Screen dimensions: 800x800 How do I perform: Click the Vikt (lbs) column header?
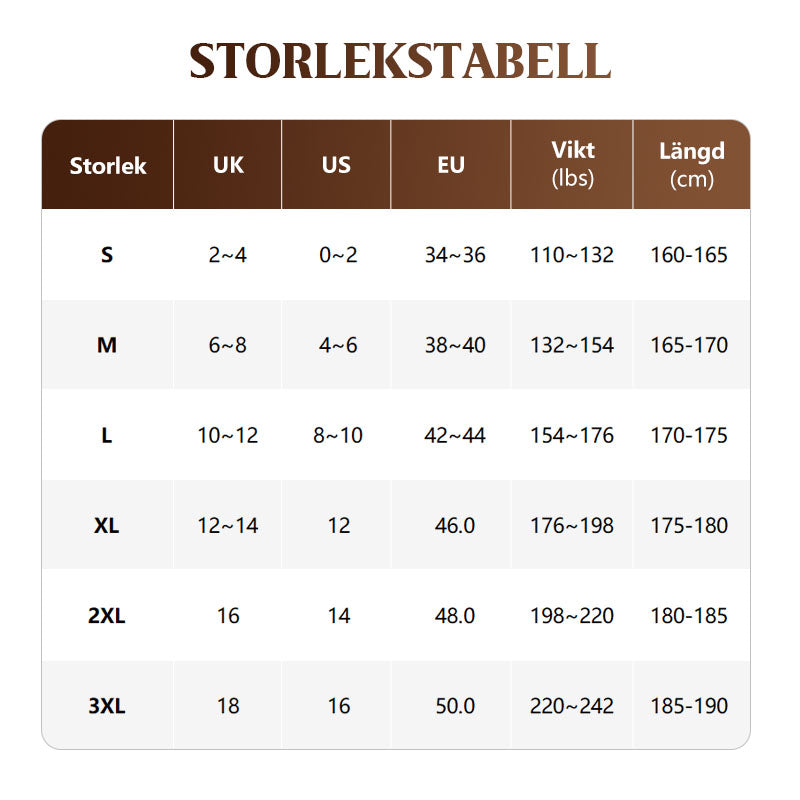tap(572, 164)
